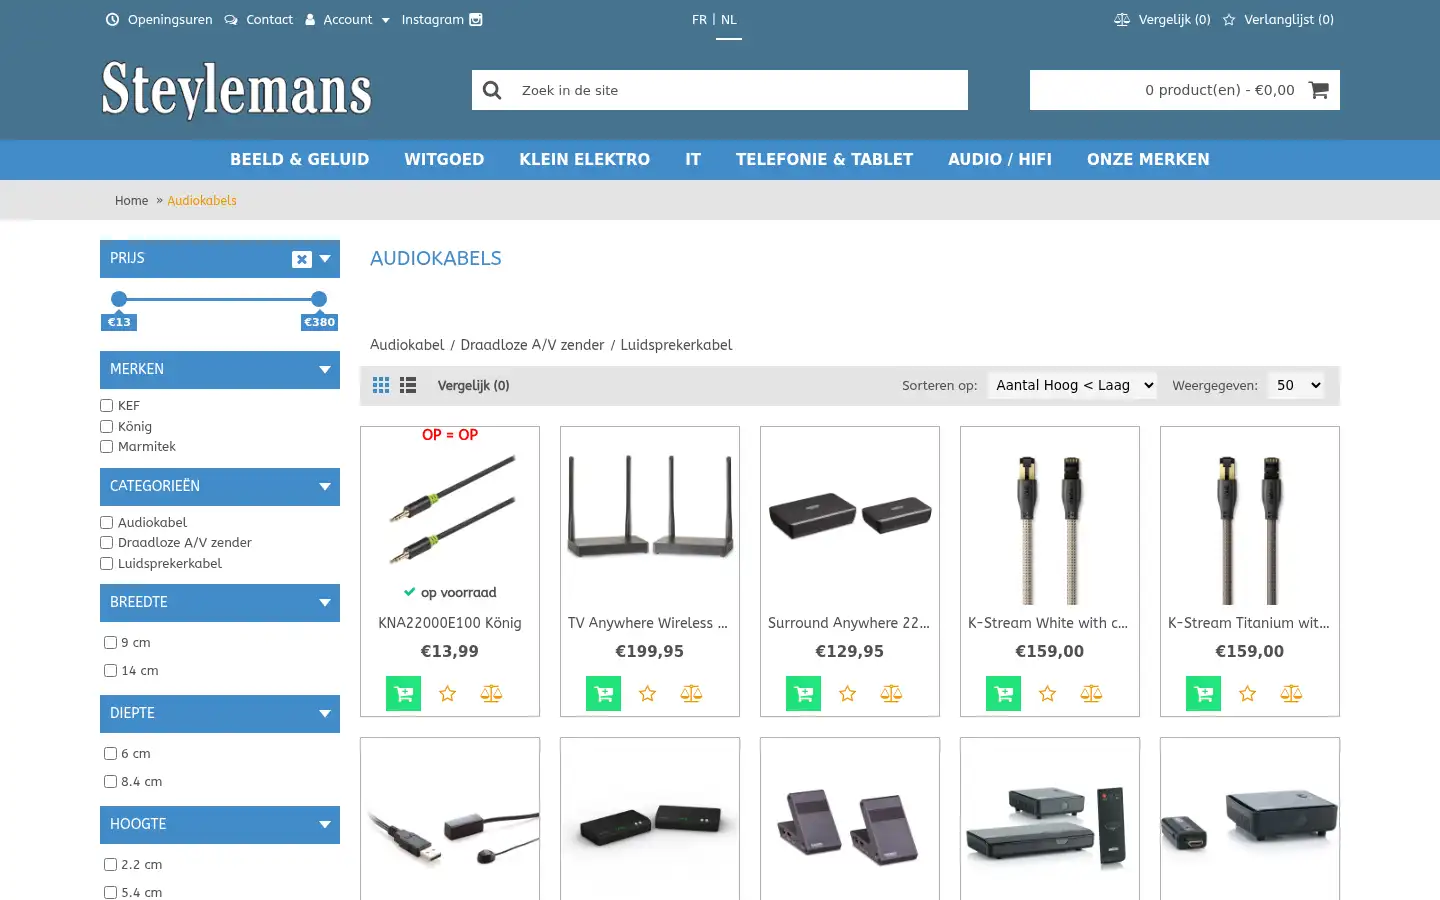Viewport: 1440px width, 900px height.
Task: Open the Witgoed menu
Action: tap(444, 159)
